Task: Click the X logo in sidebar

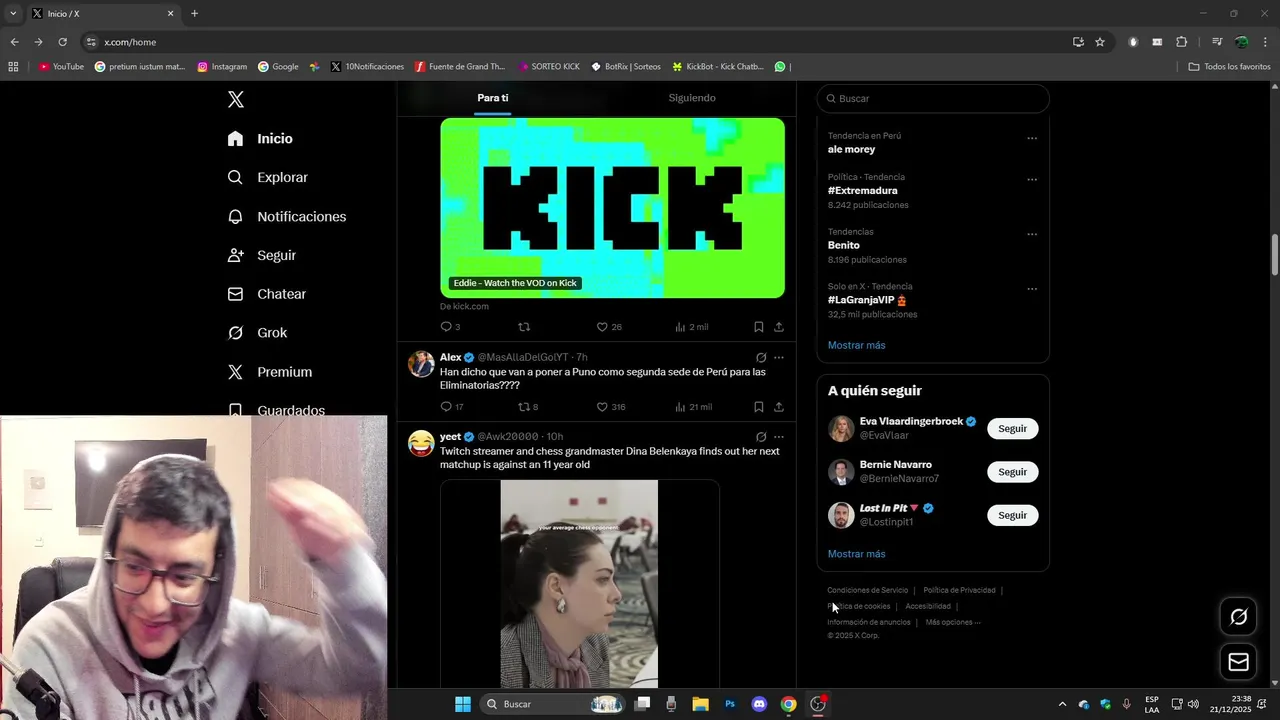Action: 236,99
